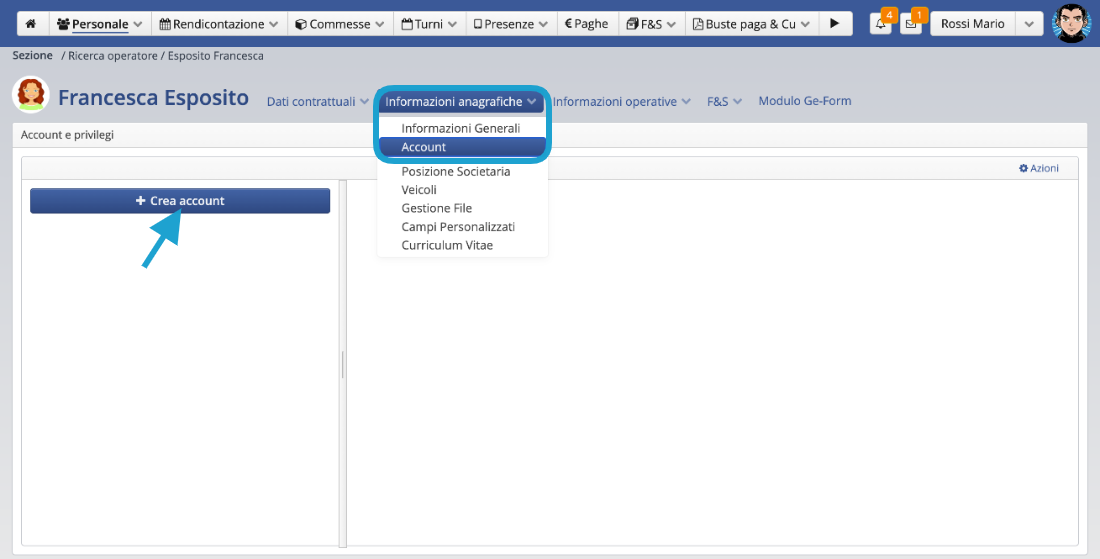Open the Gestione File entry
Screen dimensions: 1100x559
click(436, 208)
